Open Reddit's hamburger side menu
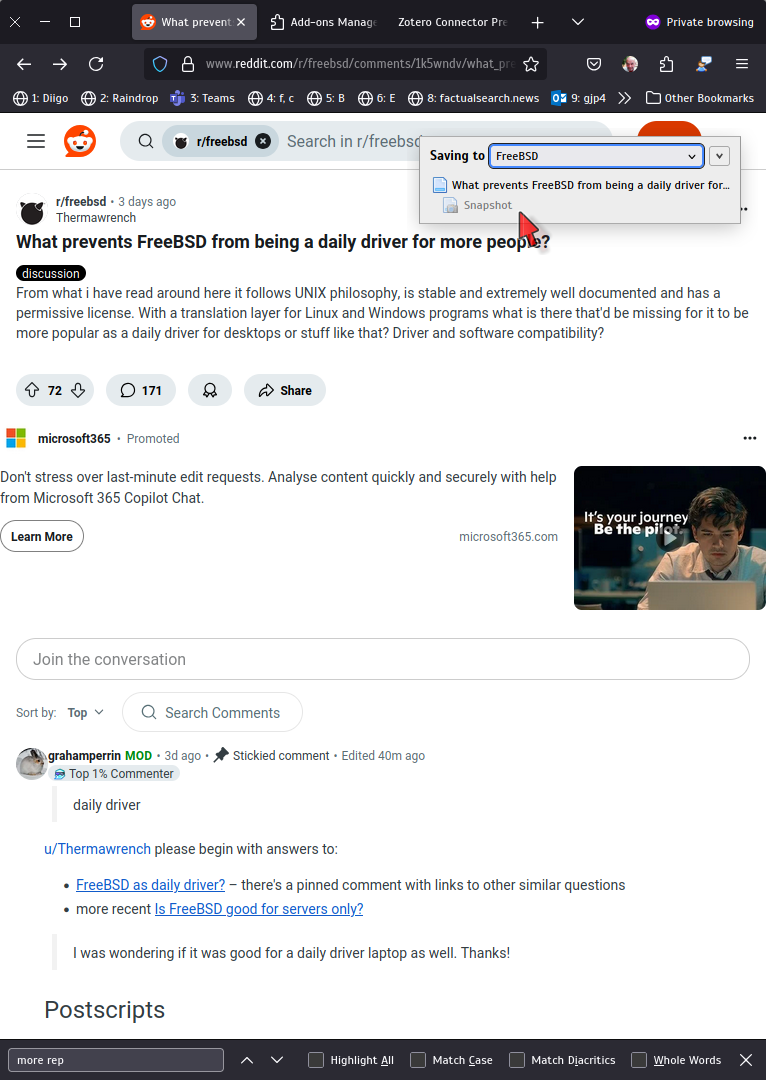This screenshot has height=1080, width=766. click(36, 141)
